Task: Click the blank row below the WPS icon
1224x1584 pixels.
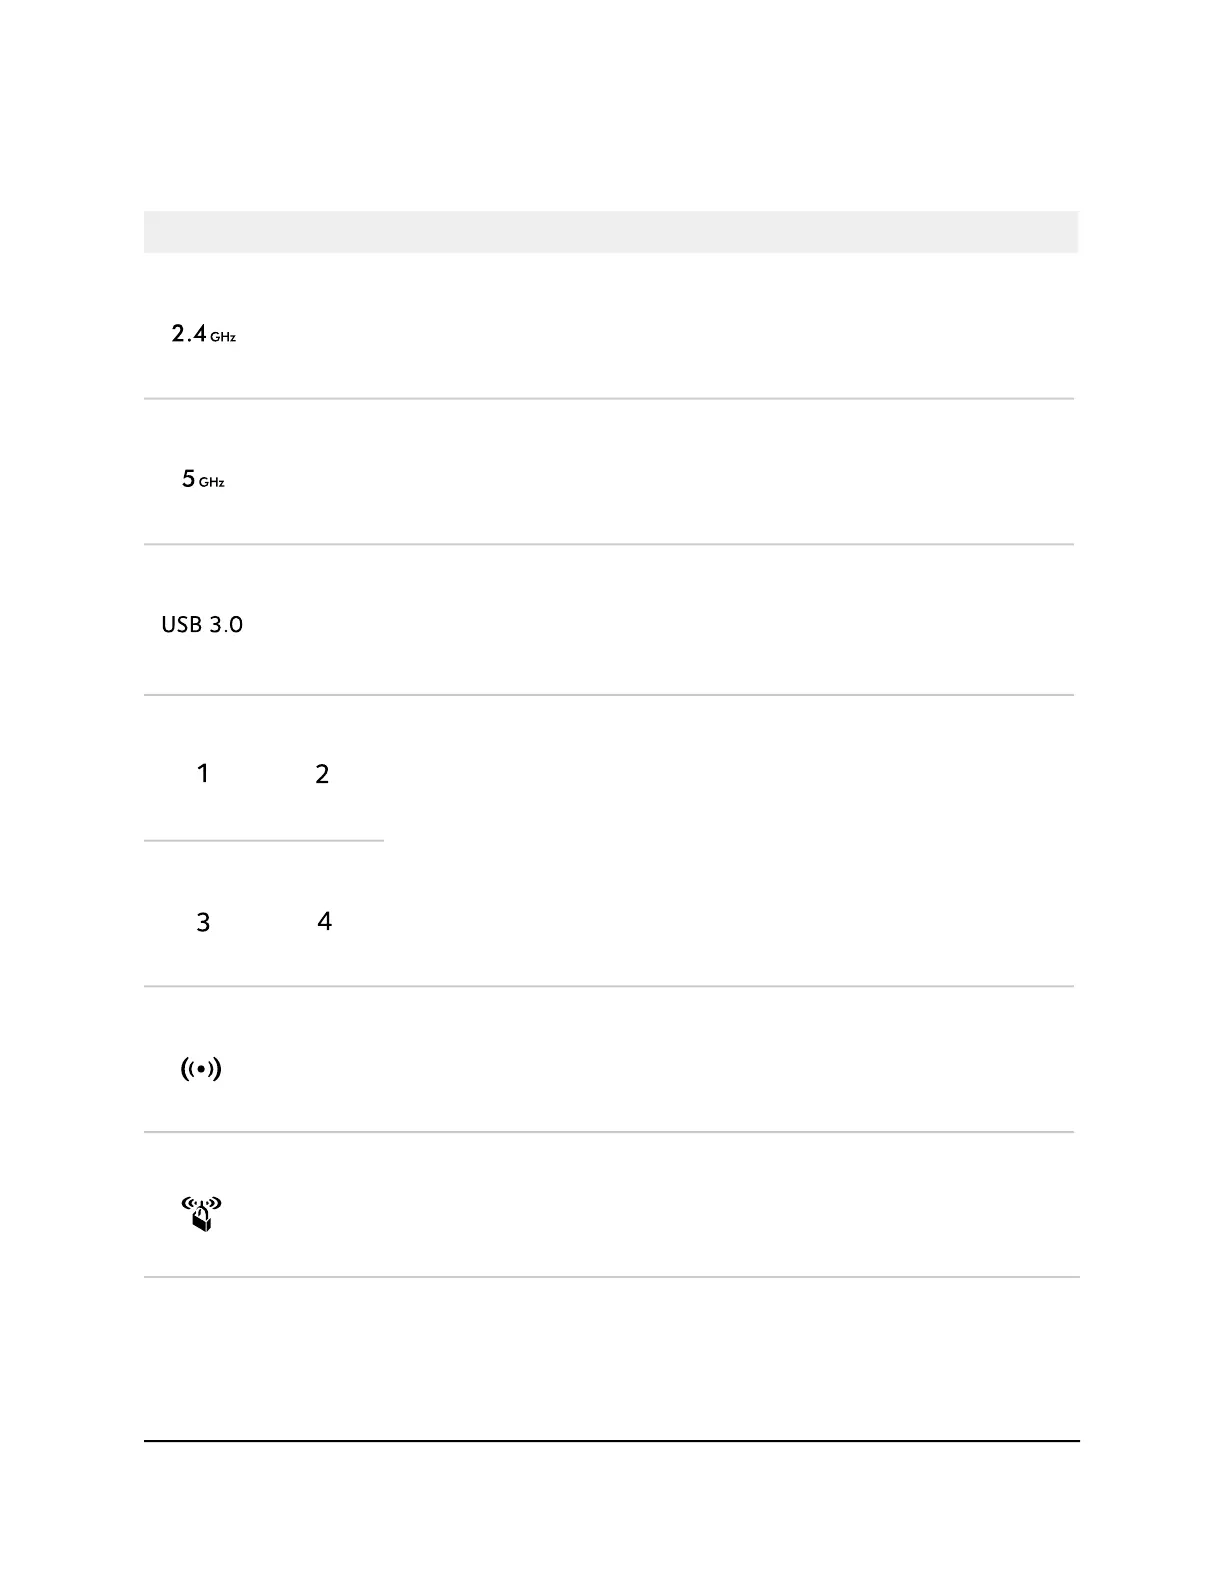Action: (x=612, y=1358)
